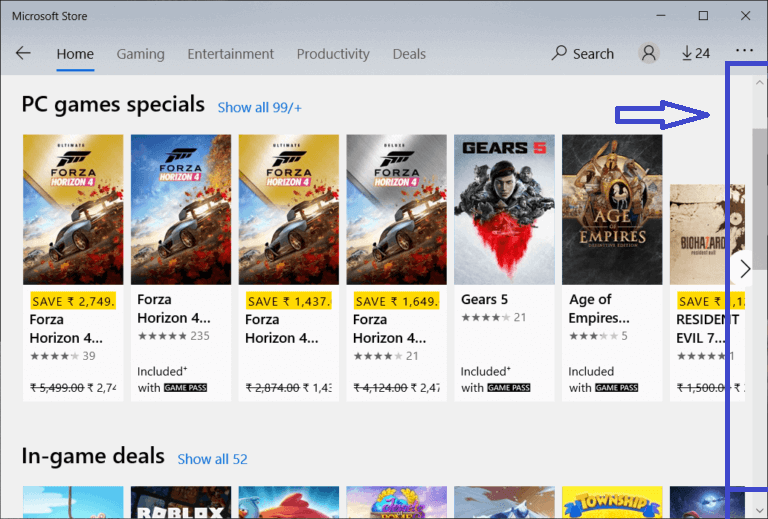
Task: Open downloads showing 24 items
Action: click(x=696, y=53)
